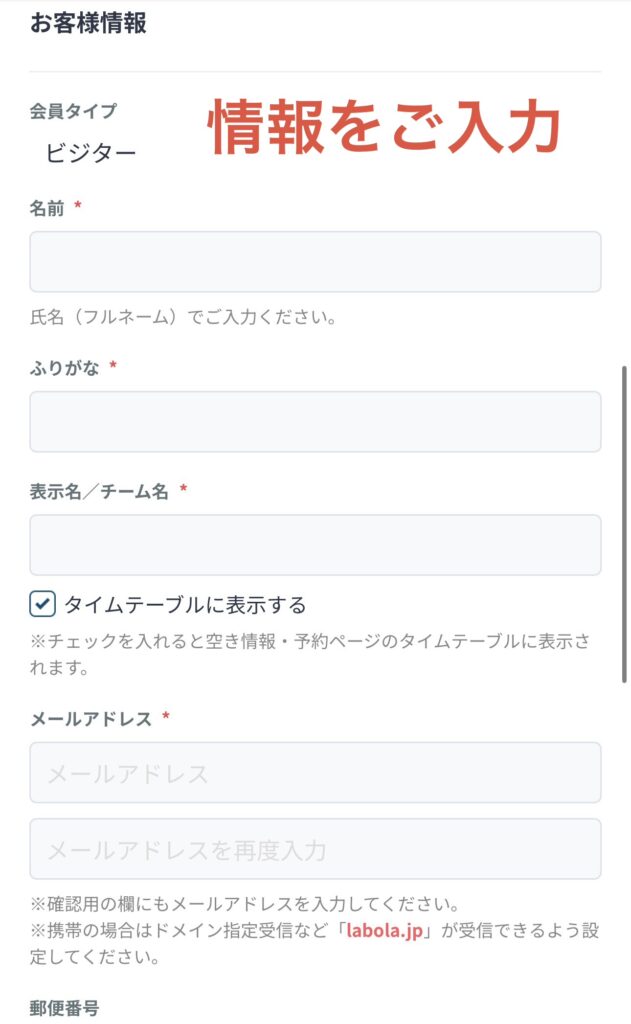Focus the メールアドレスを再度入力 confirmation field
This screenshot has height=1024, width=631.
tap(315, 849)
